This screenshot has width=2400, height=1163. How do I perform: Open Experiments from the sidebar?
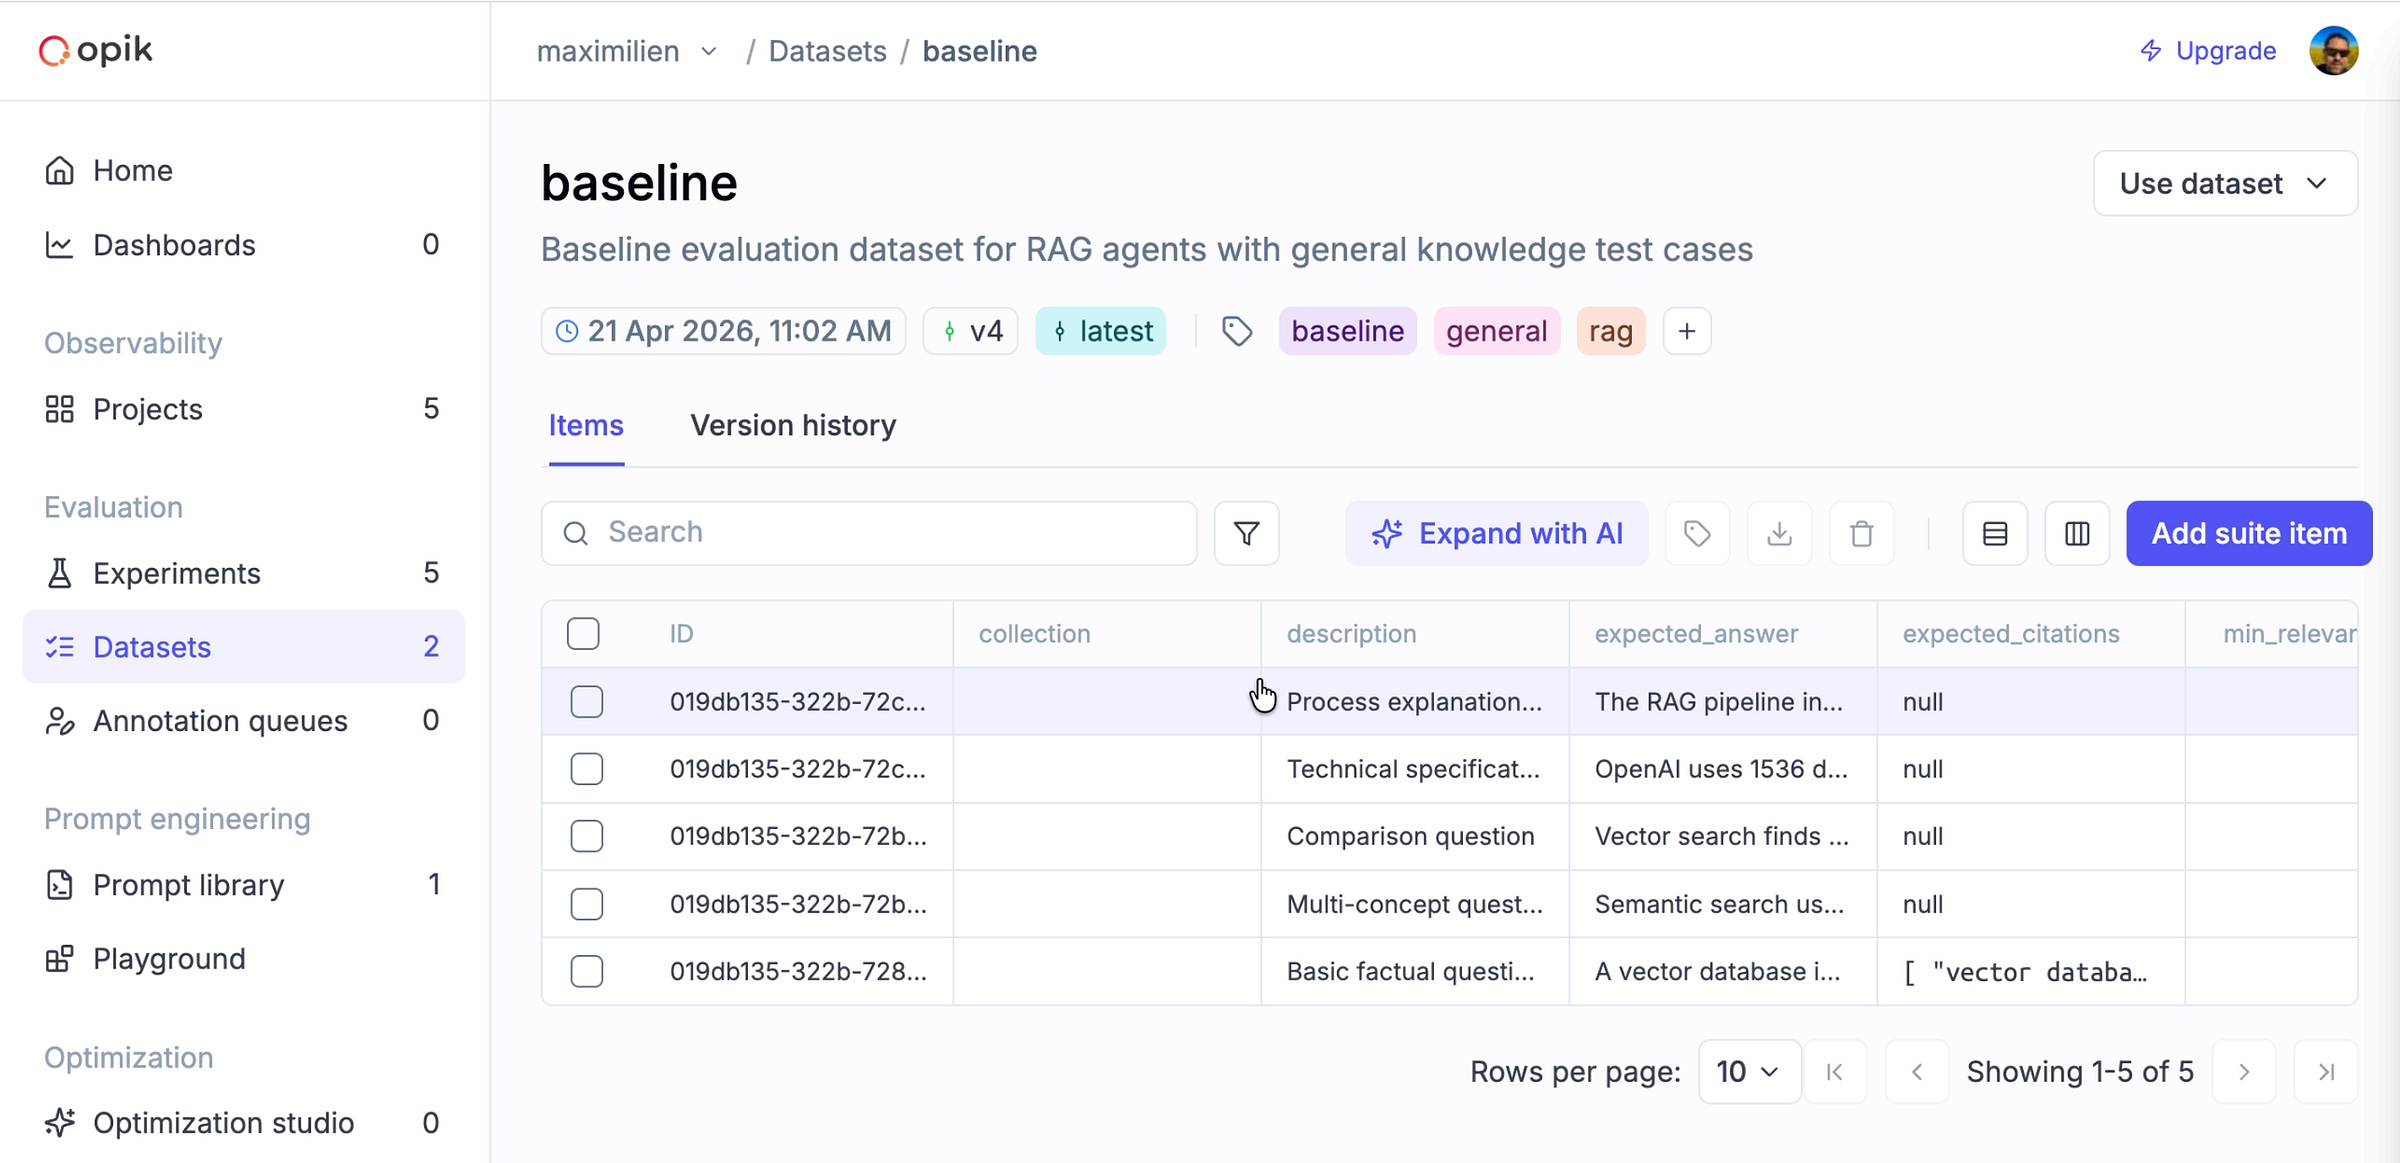pos(176,573)
